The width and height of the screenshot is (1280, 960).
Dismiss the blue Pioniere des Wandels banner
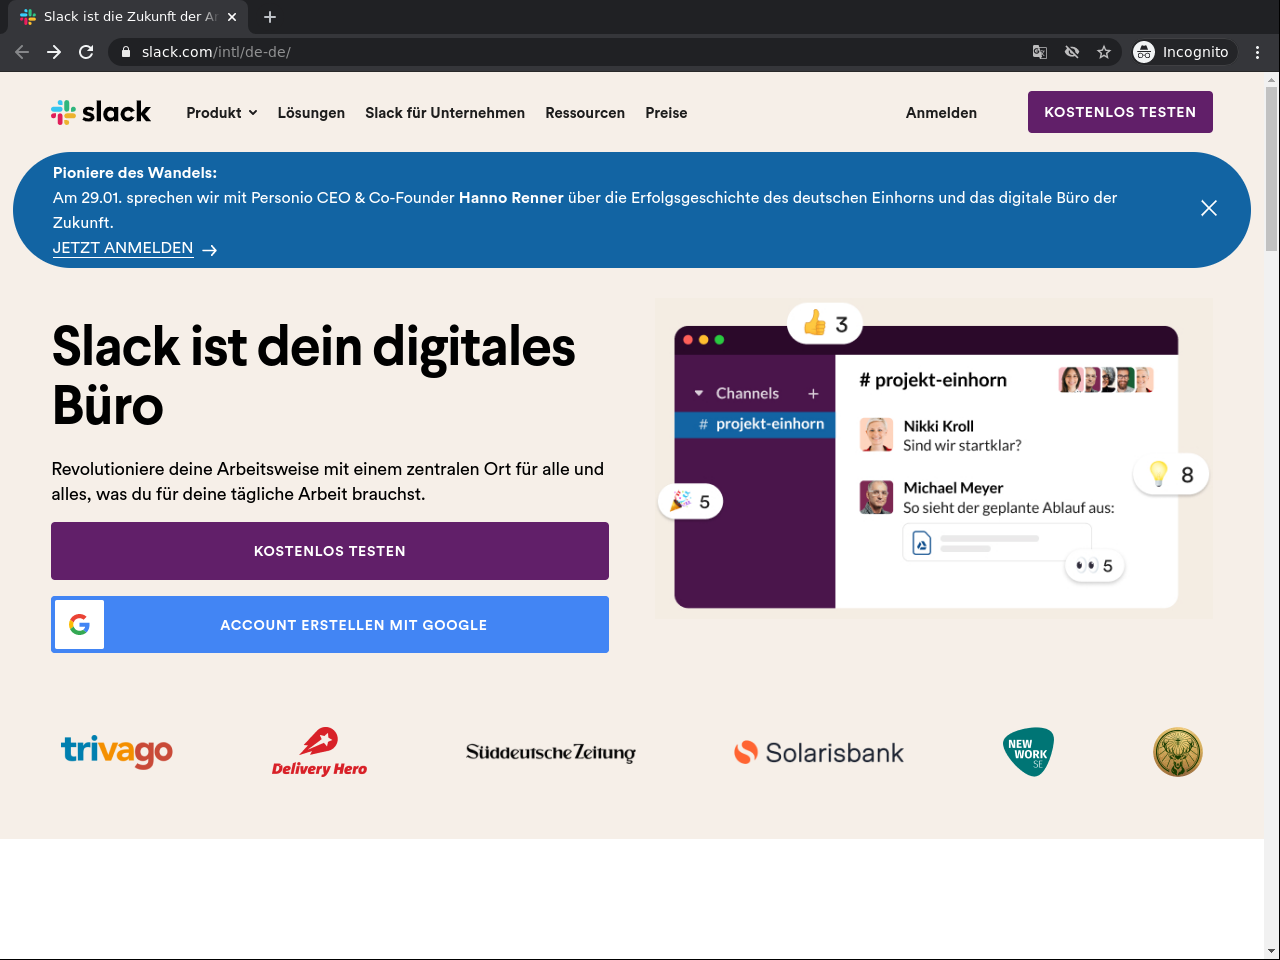(1209, 208)
